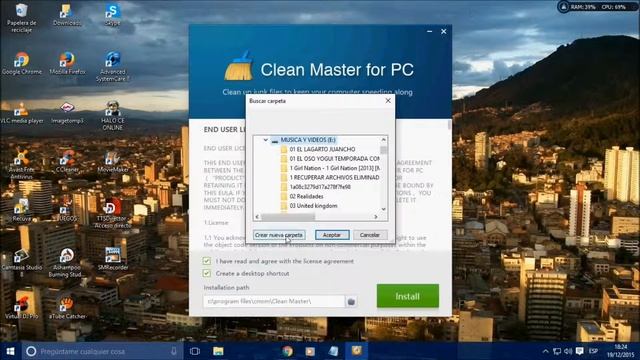This screenshot has height=360, width=640.
Task: Select folder 1 RECUPERAR ARCHIVOS ELIMINAD
Action: coord(330,178)
